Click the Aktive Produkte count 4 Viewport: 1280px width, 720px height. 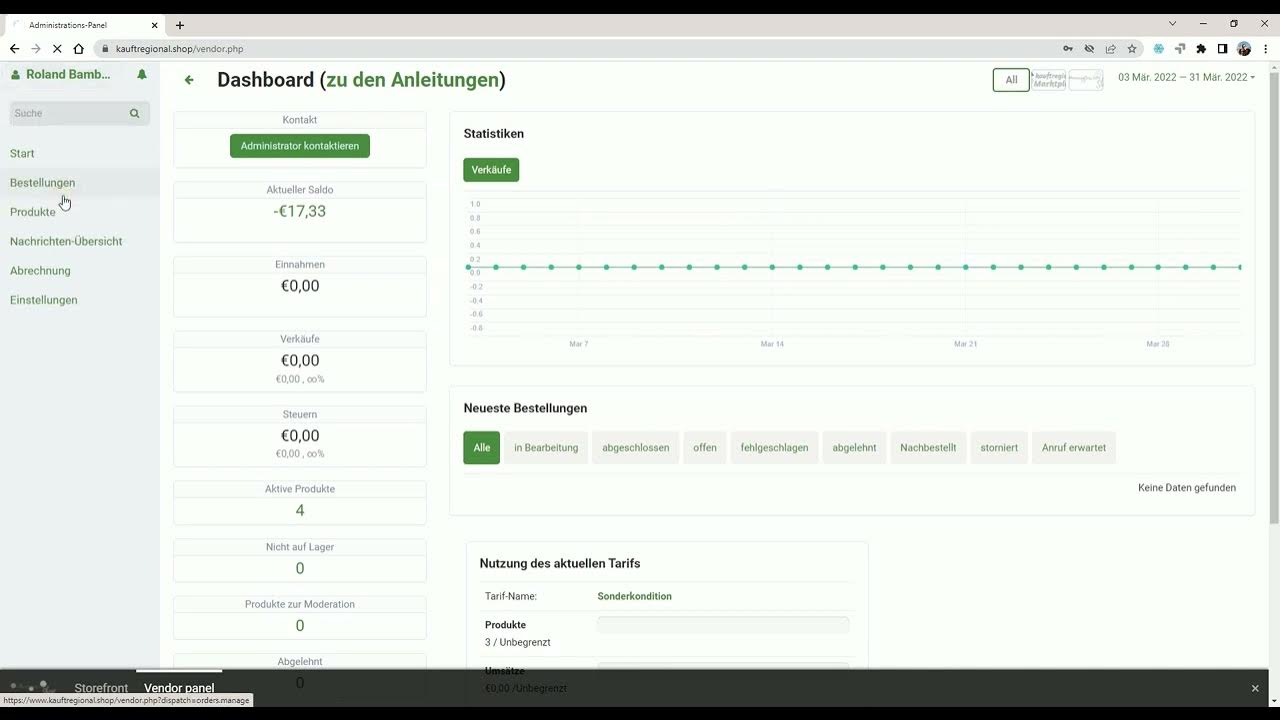[300, 510]
